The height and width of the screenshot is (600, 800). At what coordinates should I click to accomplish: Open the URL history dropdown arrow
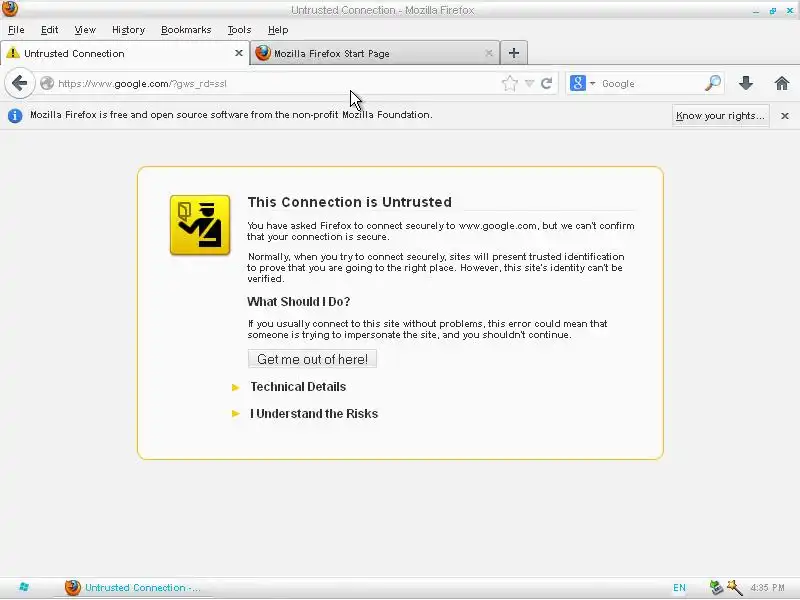tap(530, 83)
